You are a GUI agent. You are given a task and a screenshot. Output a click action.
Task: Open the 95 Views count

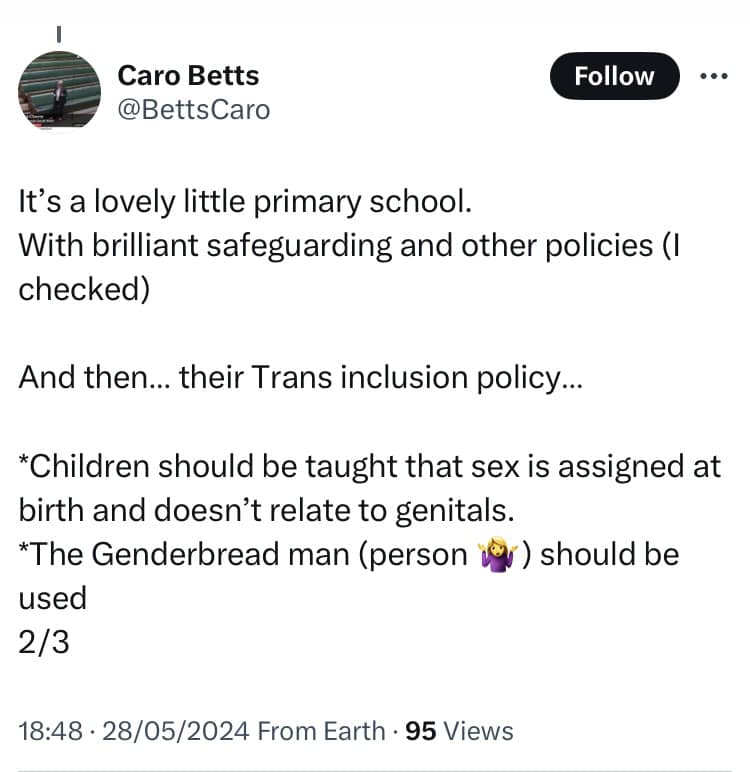[x=460, y=731]
